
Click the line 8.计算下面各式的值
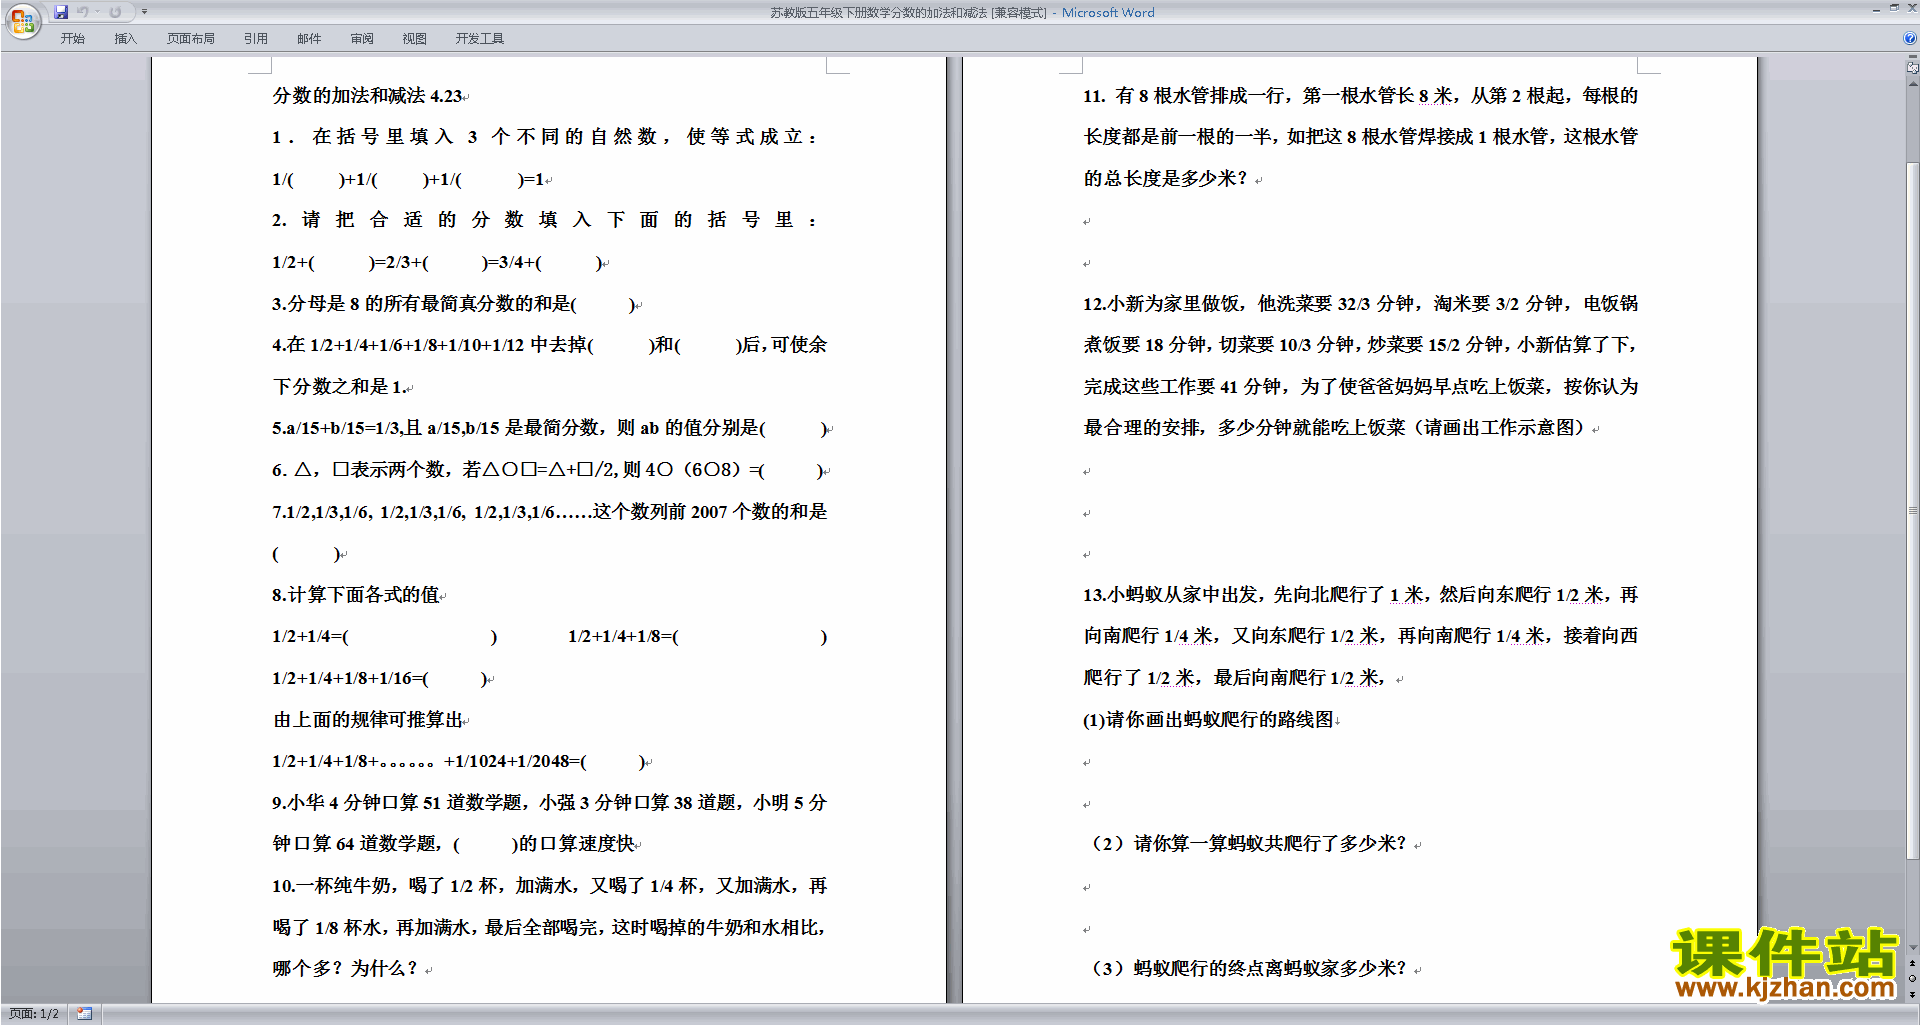pyautogui.click(x=356, y=595)
